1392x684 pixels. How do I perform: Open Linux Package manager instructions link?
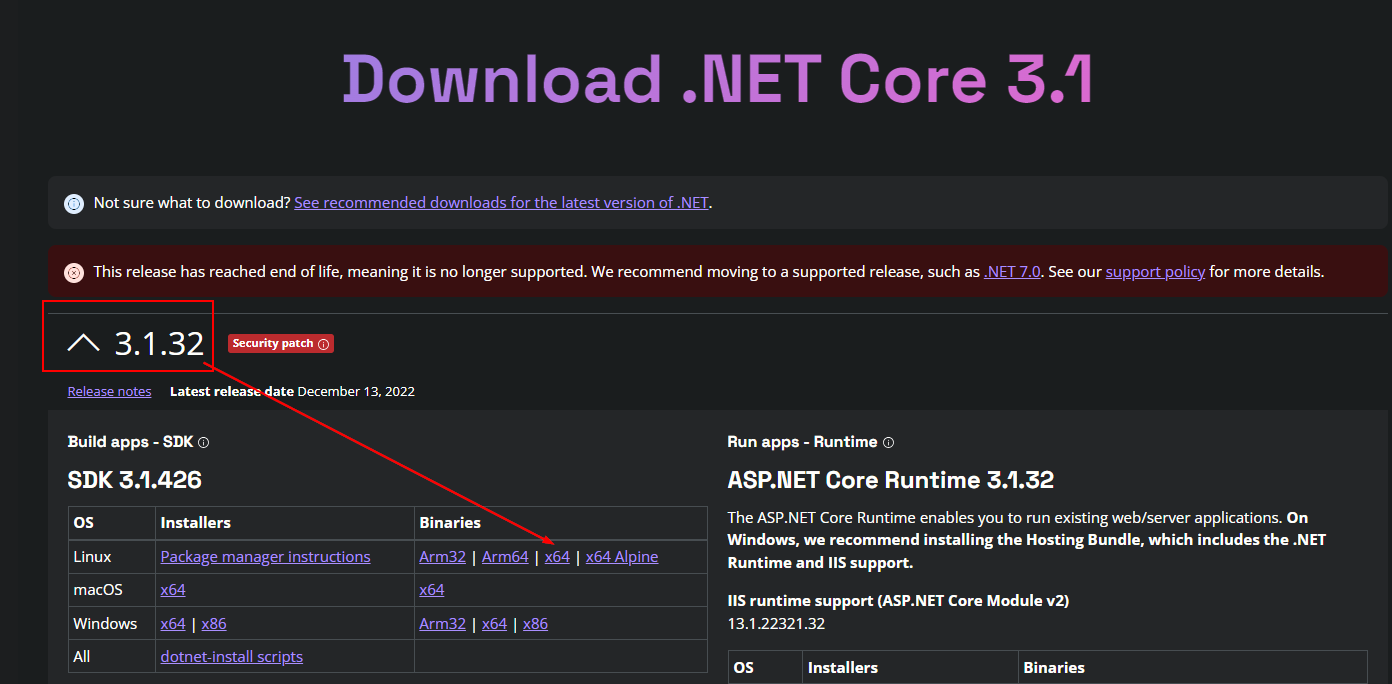click(265, 556)
